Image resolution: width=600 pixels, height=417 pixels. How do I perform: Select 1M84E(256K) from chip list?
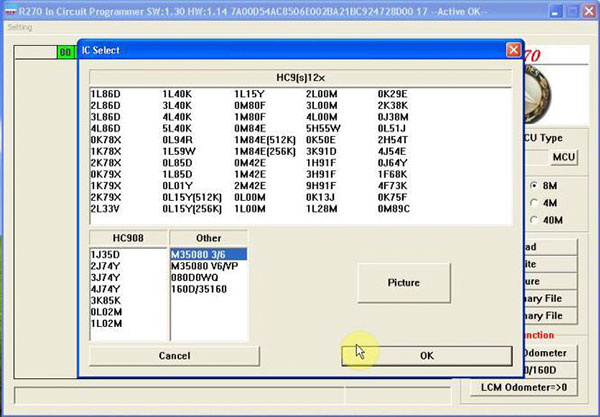[x=265, y=151]
